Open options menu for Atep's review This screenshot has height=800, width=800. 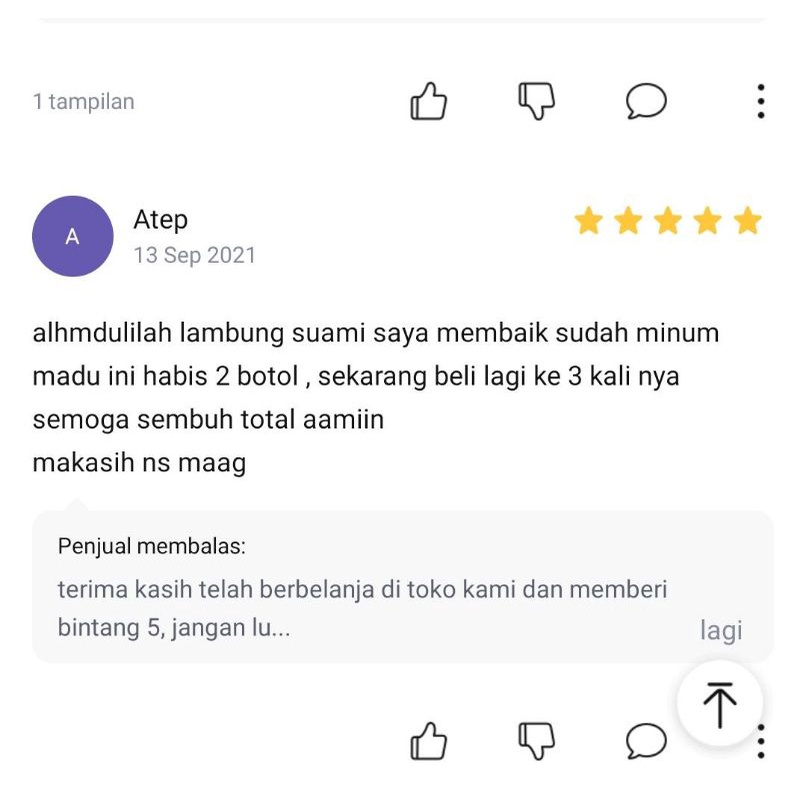761,741
